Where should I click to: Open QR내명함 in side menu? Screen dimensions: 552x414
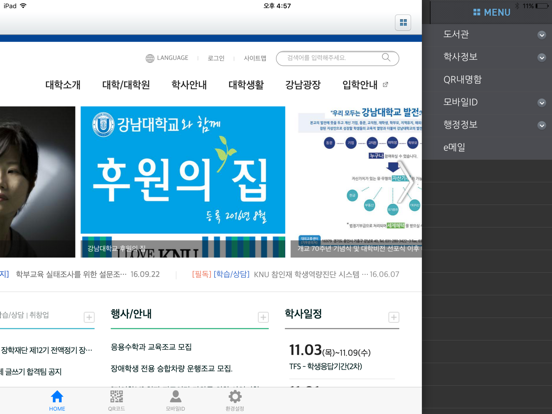coord(487,80)
